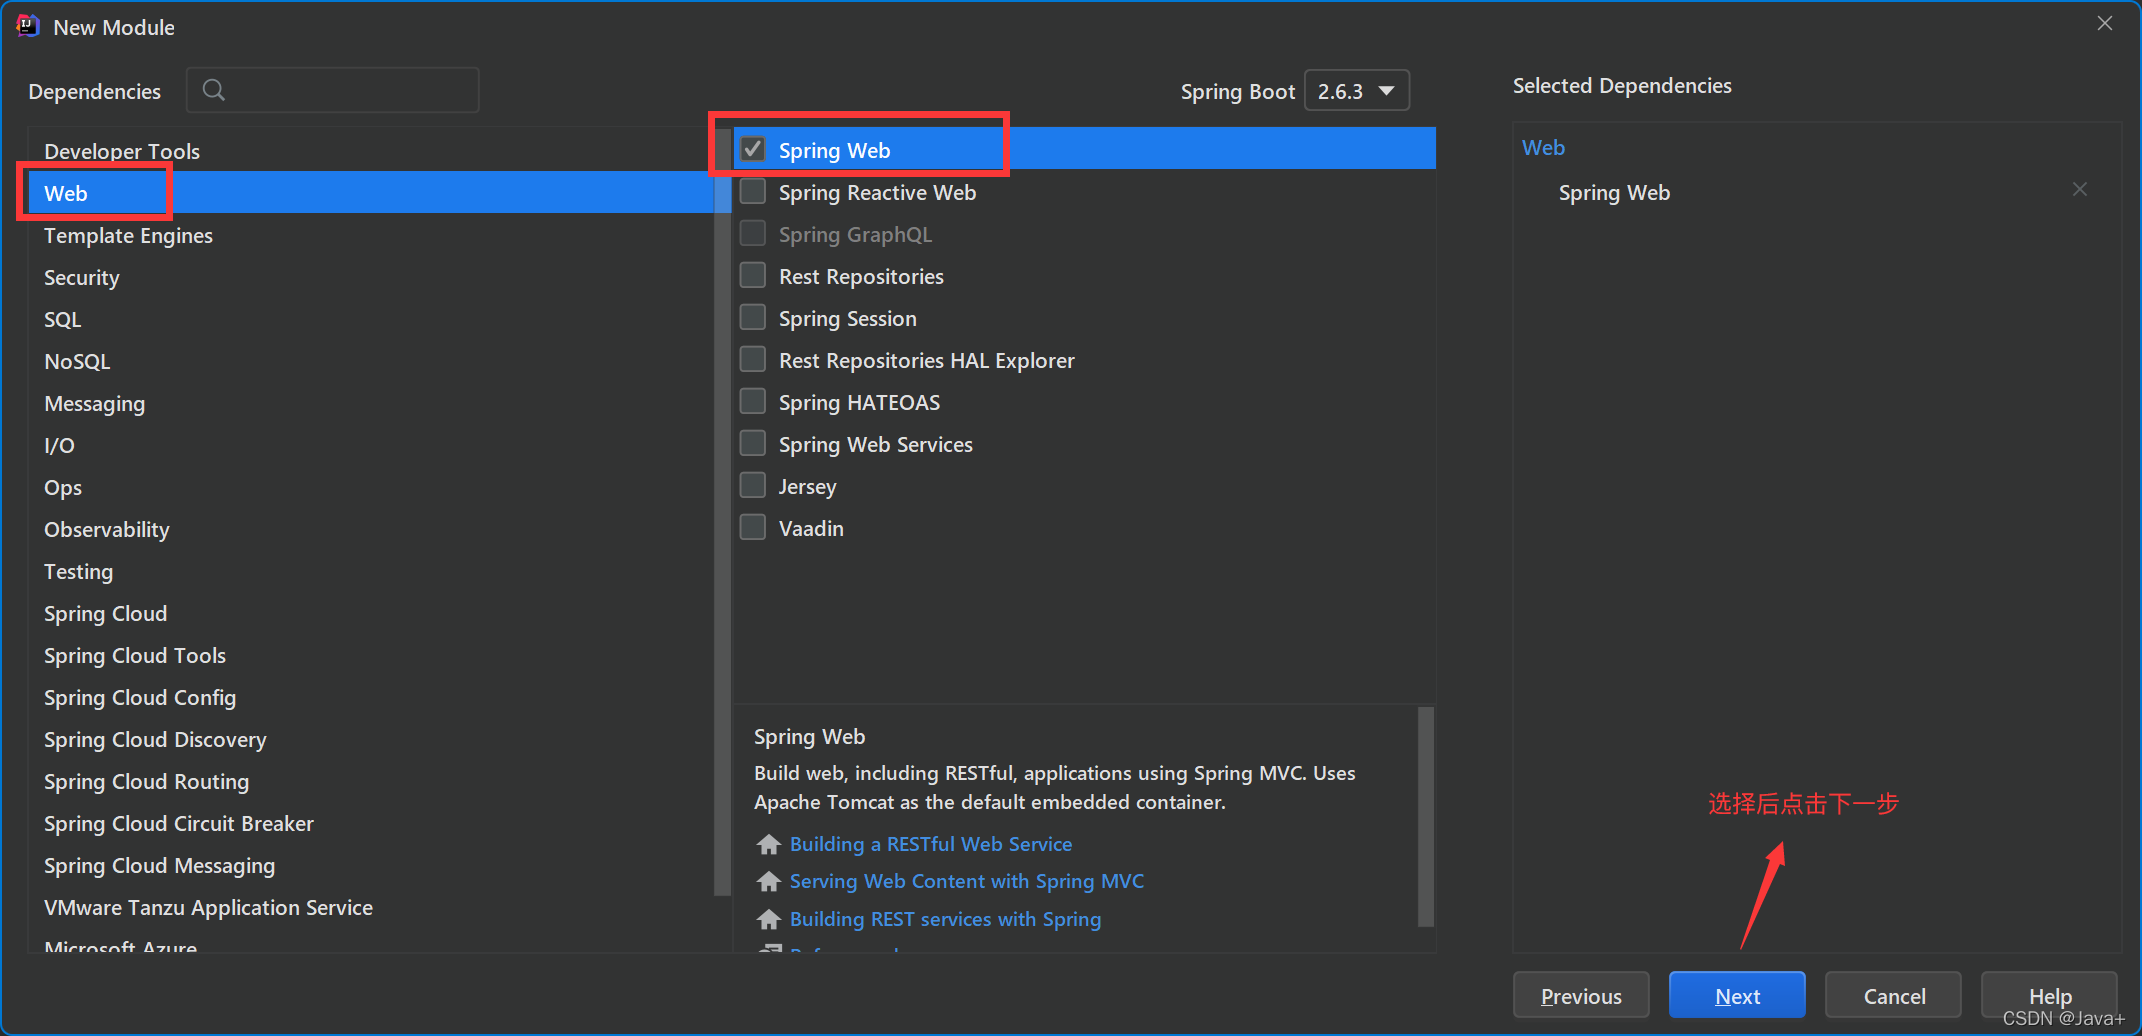Select the I/O category
The image size is (2142, 1036).
[x=371, y=445]
